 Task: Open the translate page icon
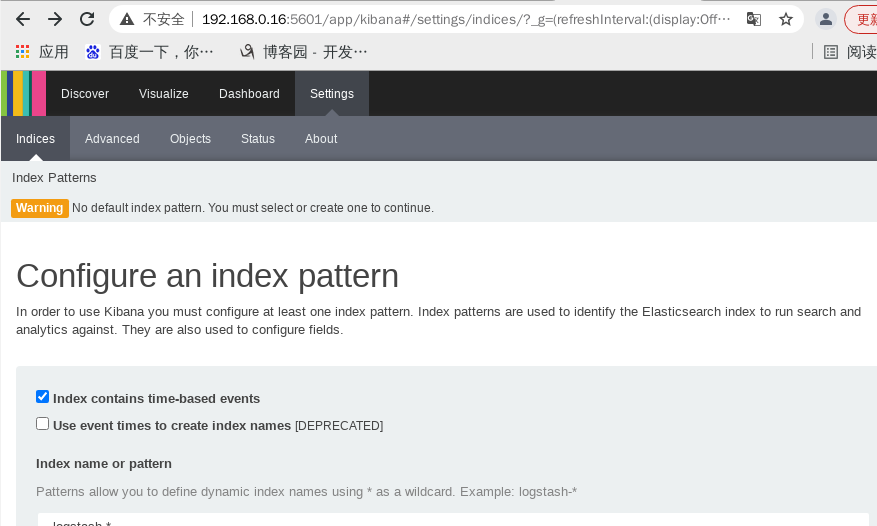754,20
